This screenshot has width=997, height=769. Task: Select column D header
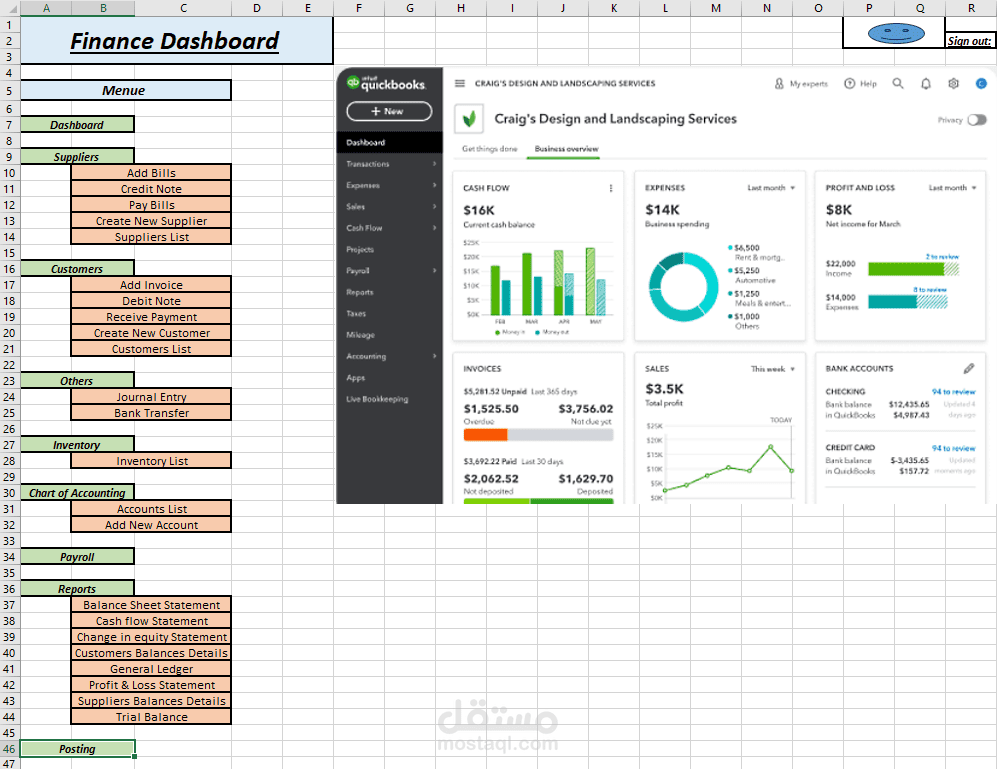256,8
